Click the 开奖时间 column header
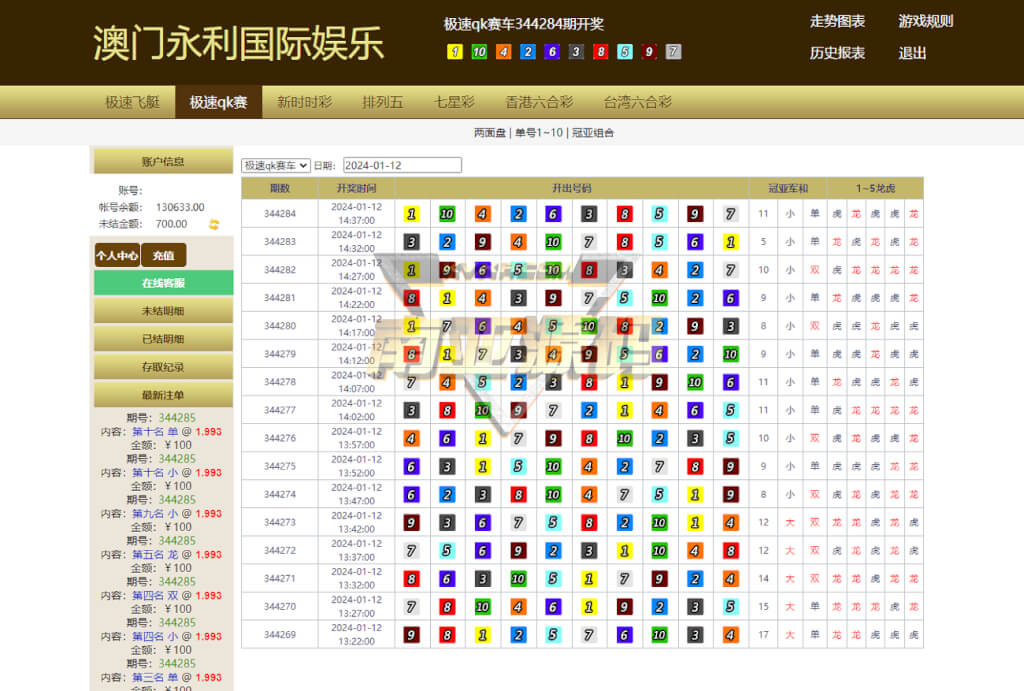The width and height of the screenshot is (1024, 691). [x=357, y=188]
